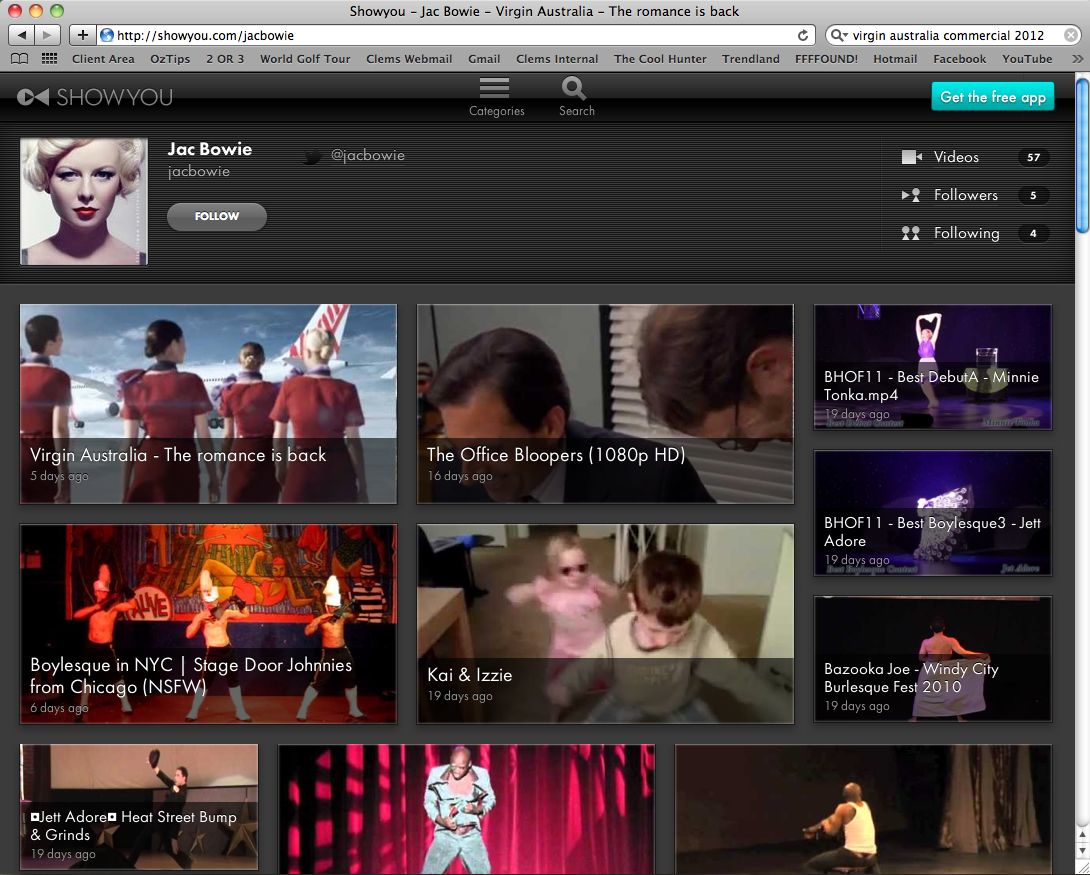
Task: Play Bazooka Joe Windy City Burlesque video
Action: tap(933, 659)
